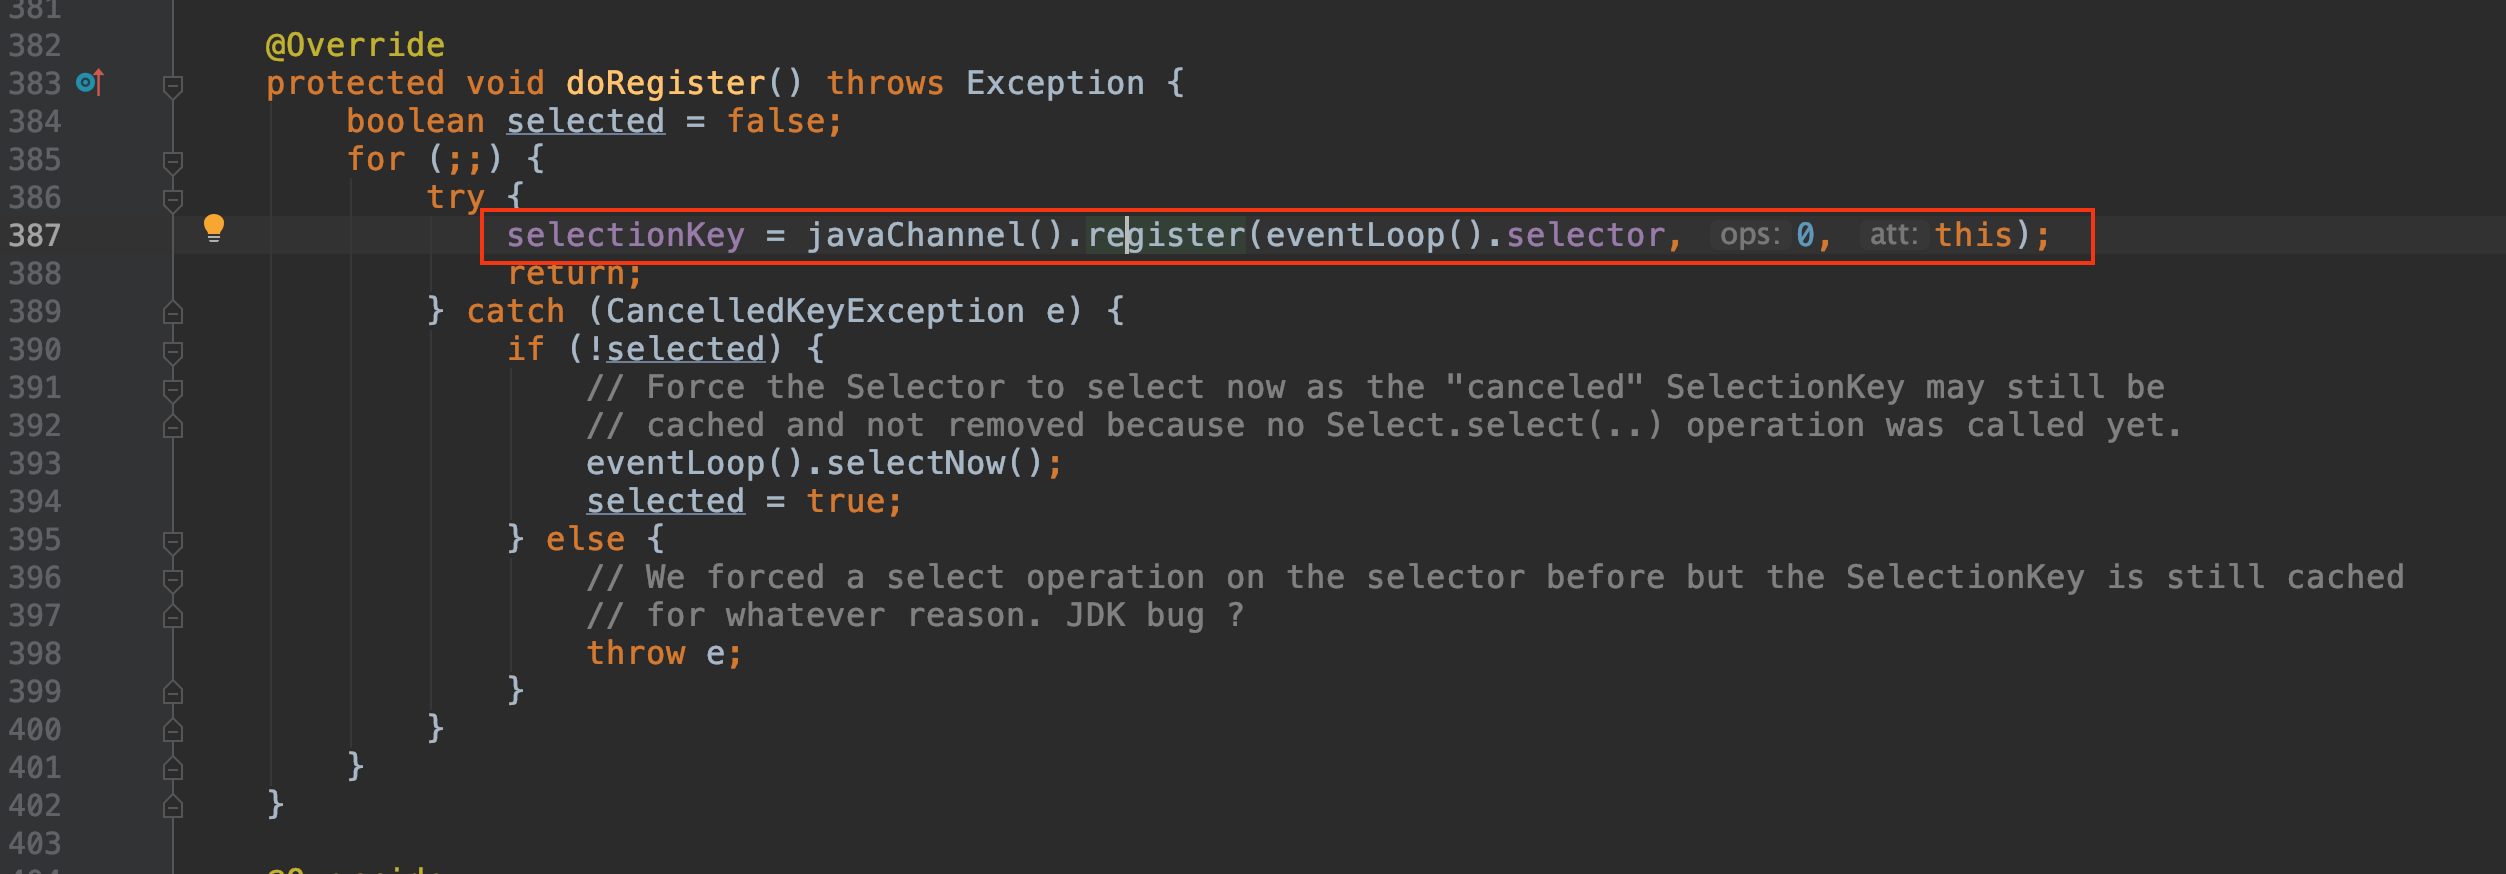Click the override gutter icon at line 383
Image resolution: width=2506 pixels, height=874 pixels.
pyautogui.click(x=90, y=82)
